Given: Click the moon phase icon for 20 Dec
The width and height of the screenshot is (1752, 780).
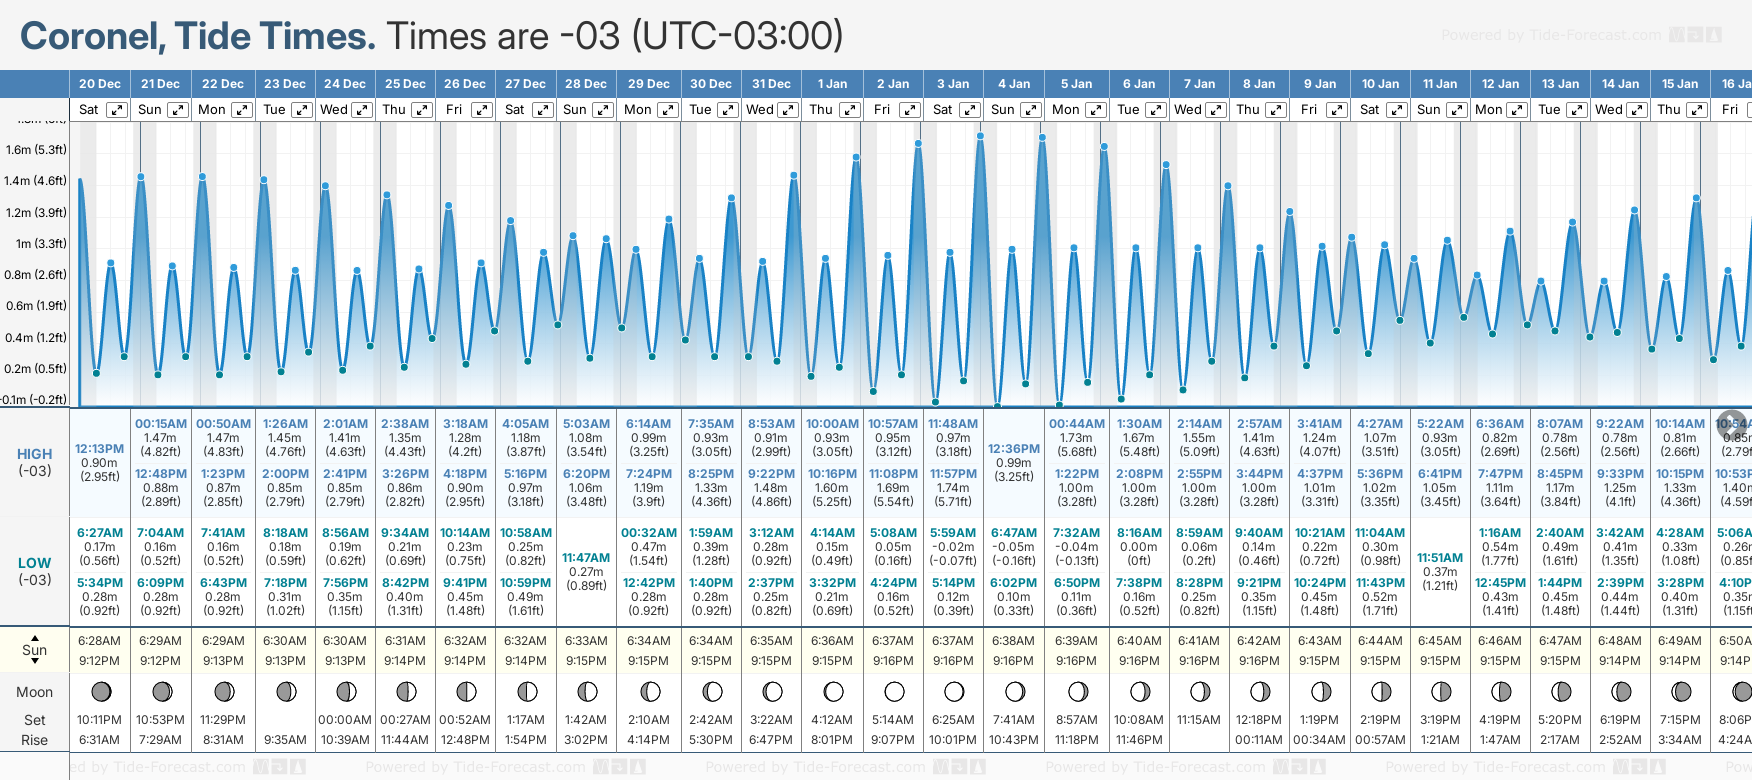Looking at the screenshot, I should click(100, 691).
